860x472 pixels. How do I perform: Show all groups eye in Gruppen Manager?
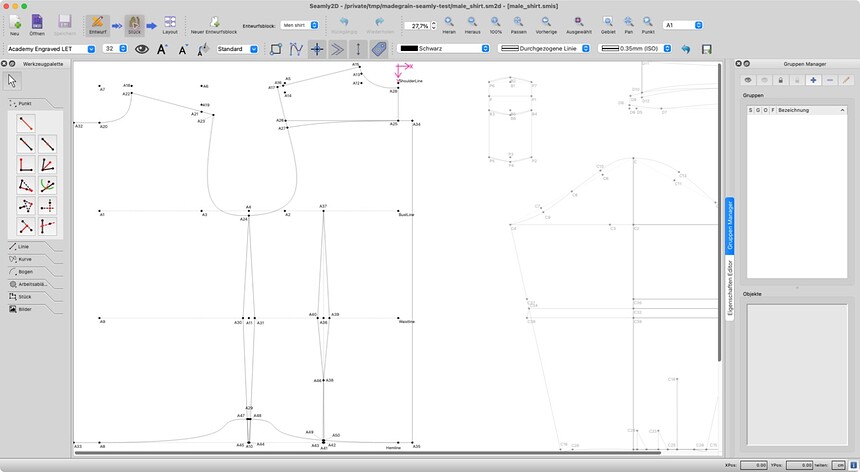748,80
